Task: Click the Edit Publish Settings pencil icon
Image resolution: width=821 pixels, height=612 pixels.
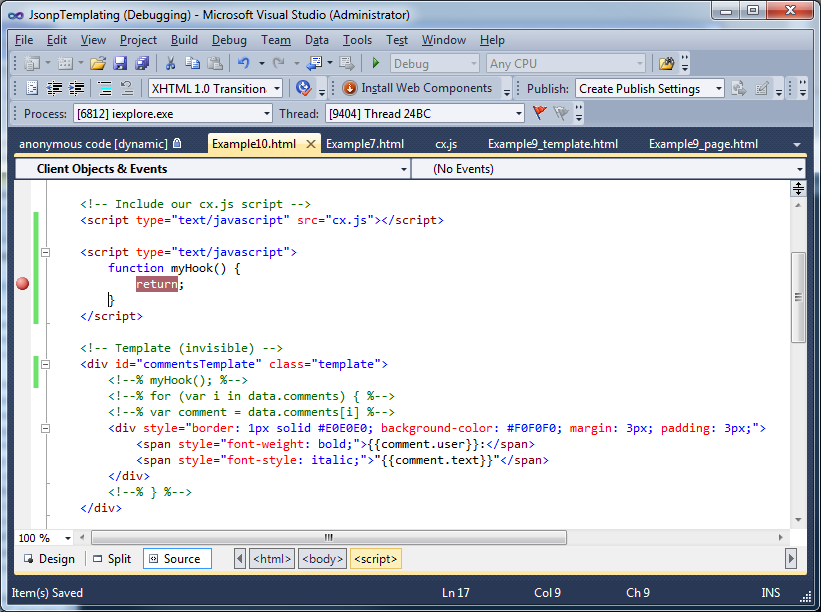Action: (x=762, y=88)
